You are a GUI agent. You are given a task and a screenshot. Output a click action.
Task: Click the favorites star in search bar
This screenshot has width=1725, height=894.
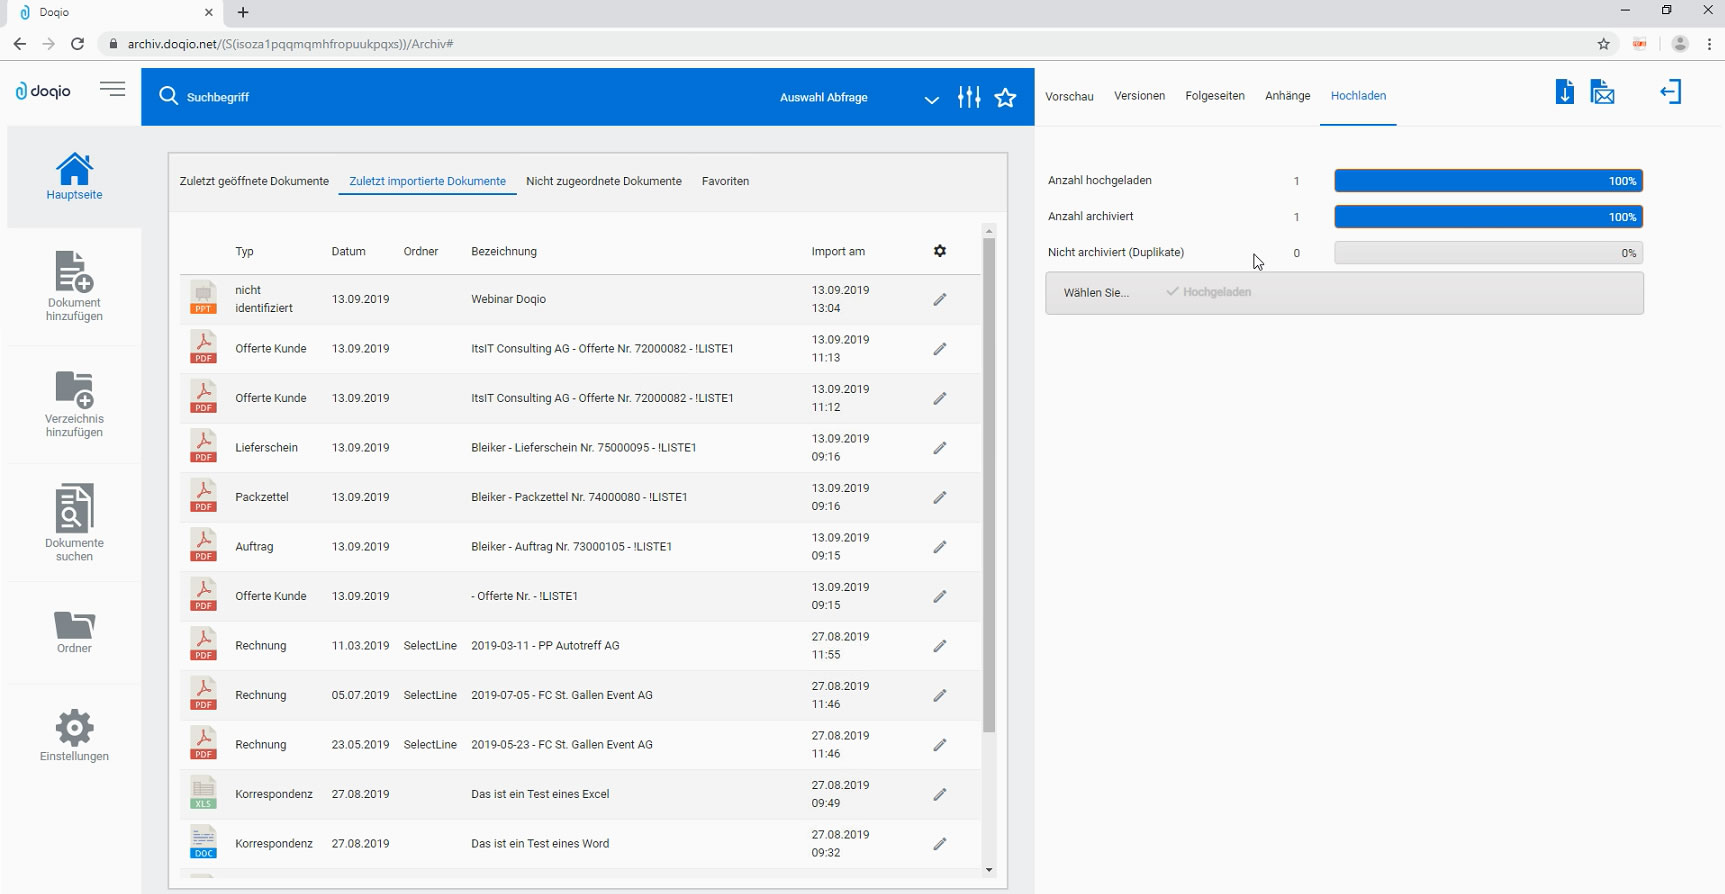pyautogui.click(x=1006, y=97)
